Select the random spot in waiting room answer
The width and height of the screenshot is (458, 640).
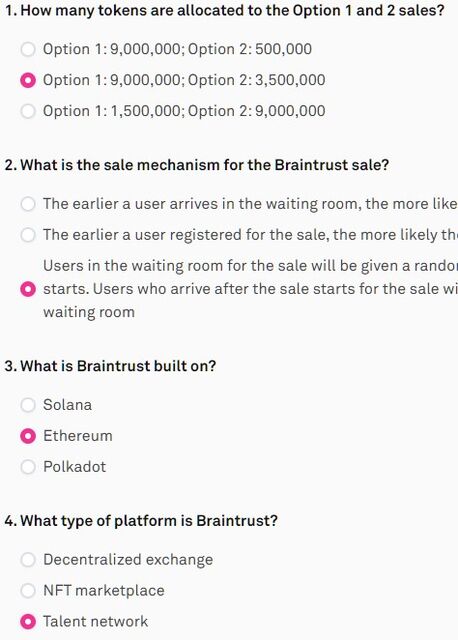28,289
